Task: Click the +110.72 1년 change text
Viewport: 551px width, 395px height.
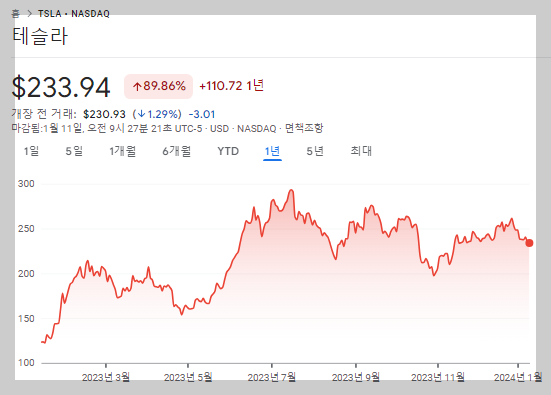Action: click(232, 86)
